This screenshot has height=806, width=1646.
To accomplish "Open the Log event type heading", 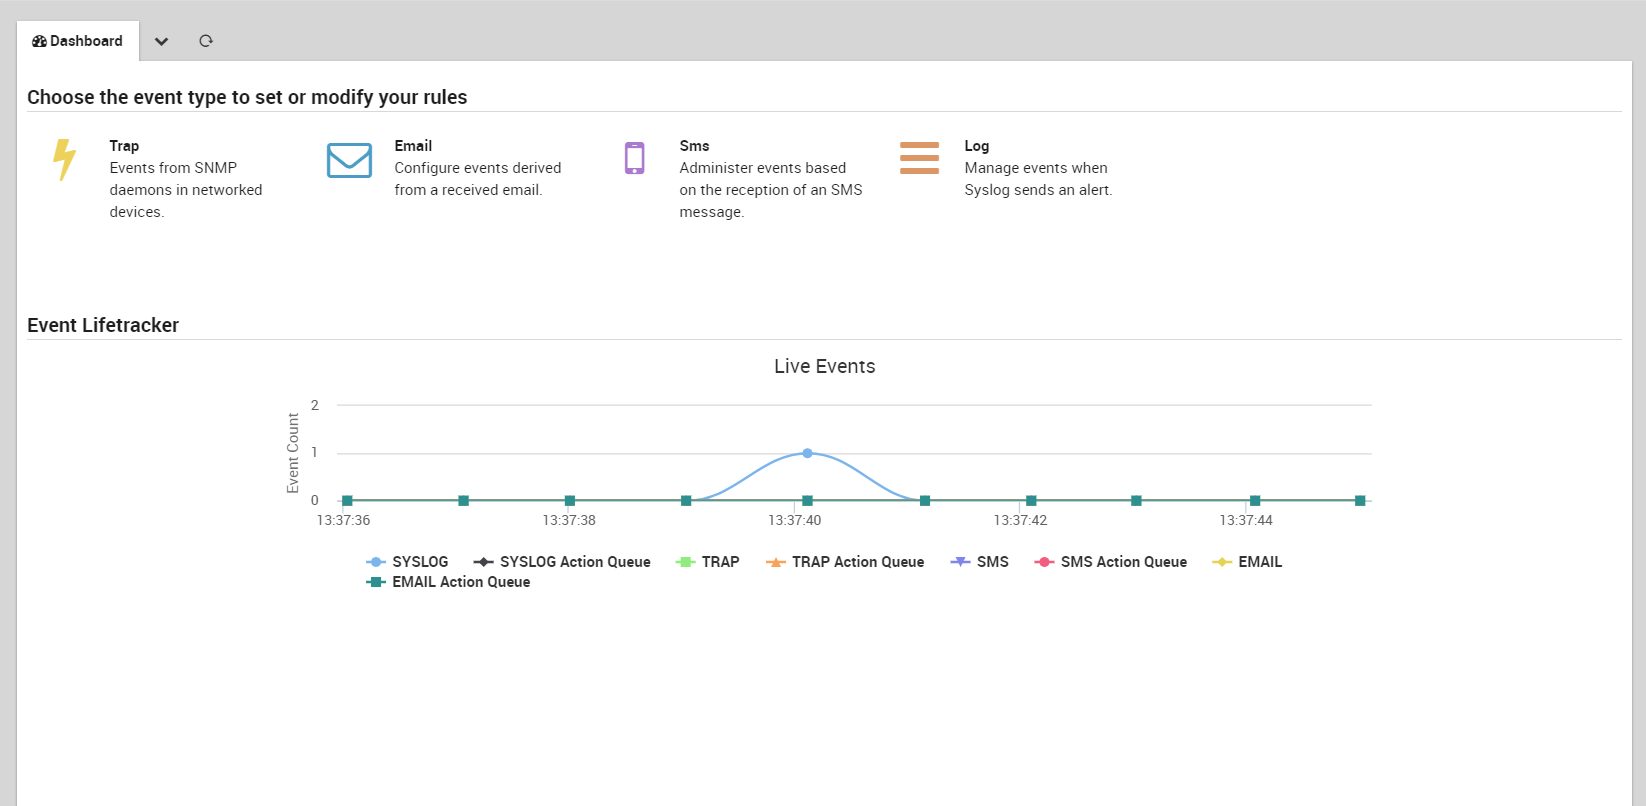I will click(x=976, y=146).
